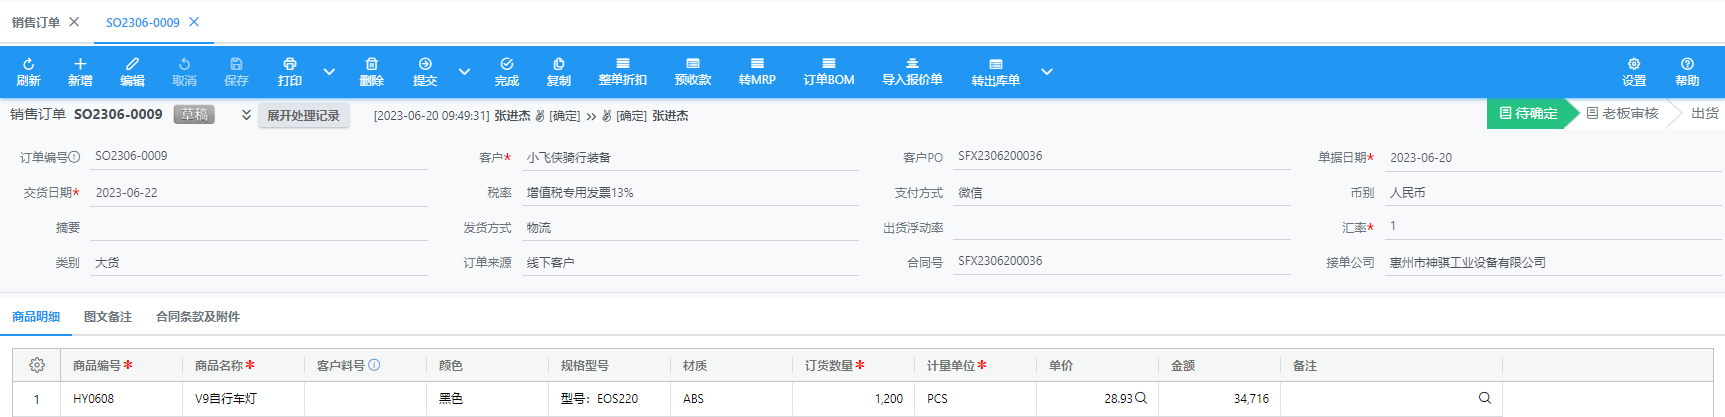Open the 合同条款及附件 tab
Screen dimensions: 1725x417
point(198,317)
